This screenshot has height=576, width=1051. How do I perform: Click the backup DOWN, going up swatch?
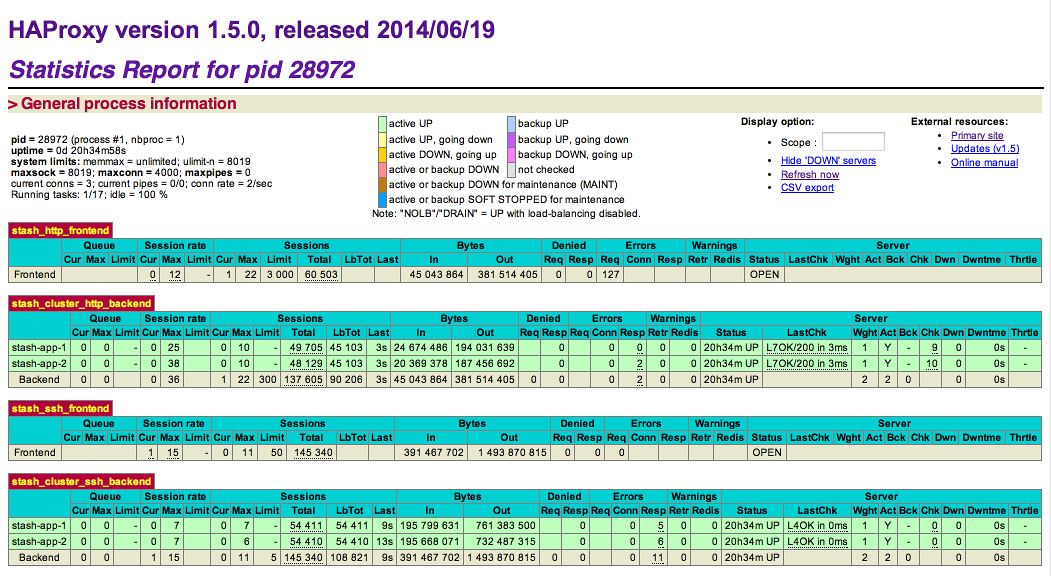click(x=511, y=154)
